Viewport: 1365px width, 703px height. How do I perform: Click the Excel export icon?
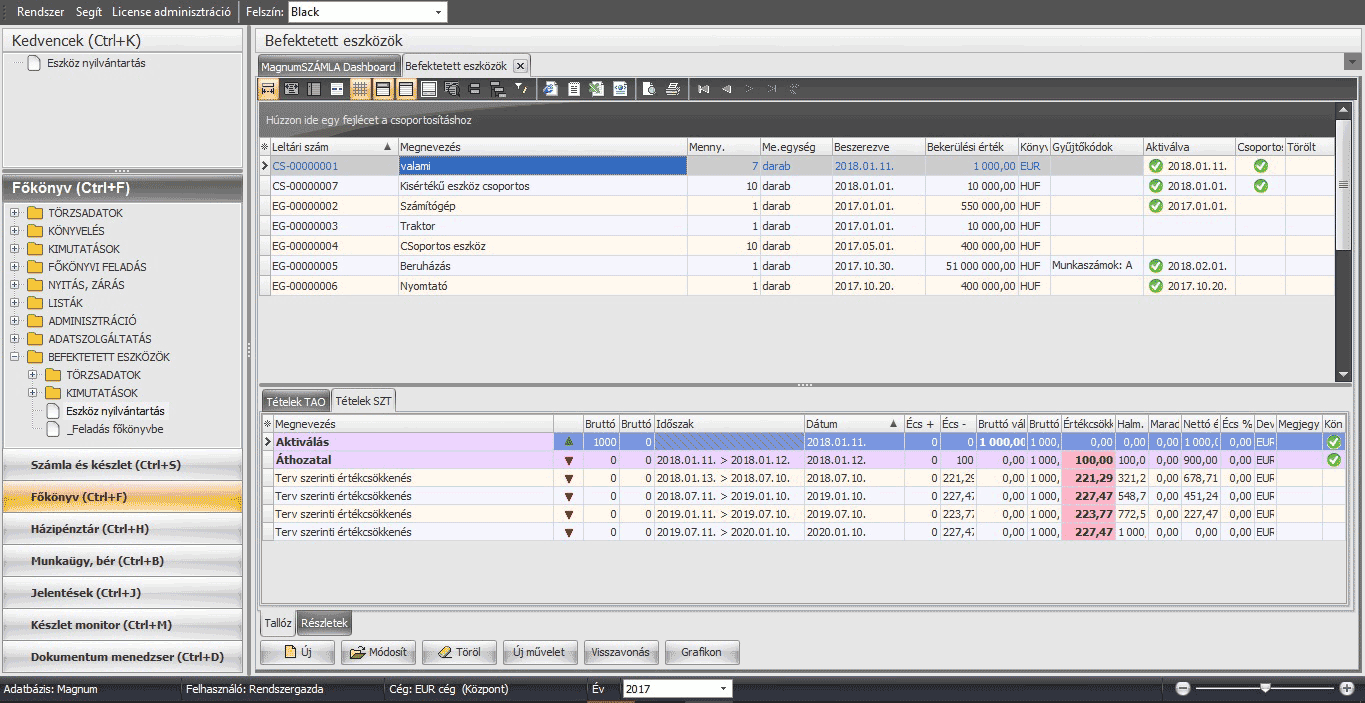(x=596, y=89)
